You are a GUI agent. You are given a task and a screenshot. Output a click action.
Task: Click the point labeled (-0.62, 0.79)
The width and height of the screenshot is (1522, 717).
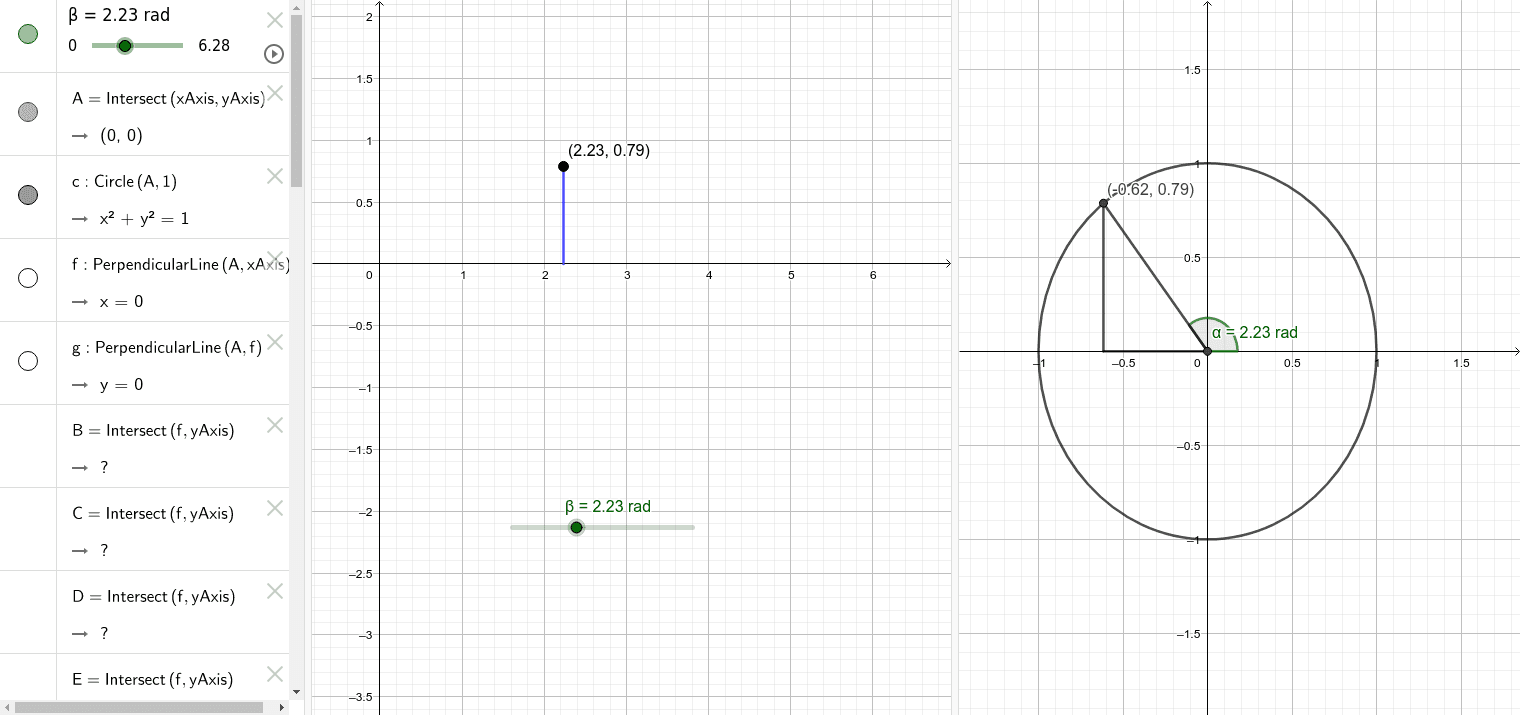pyautogui.click(x=1104, y=203)
